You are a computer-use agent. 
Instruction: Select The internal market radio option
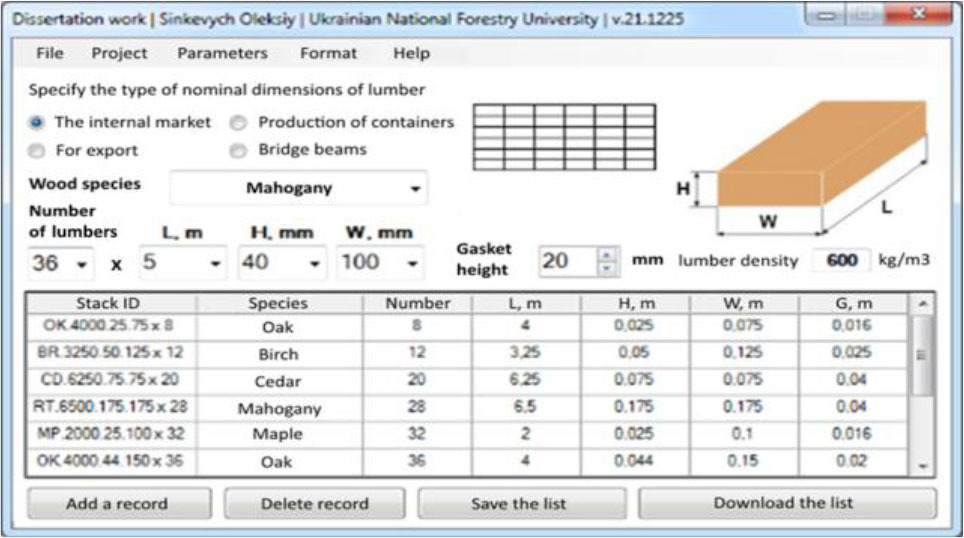pos(37,122)
